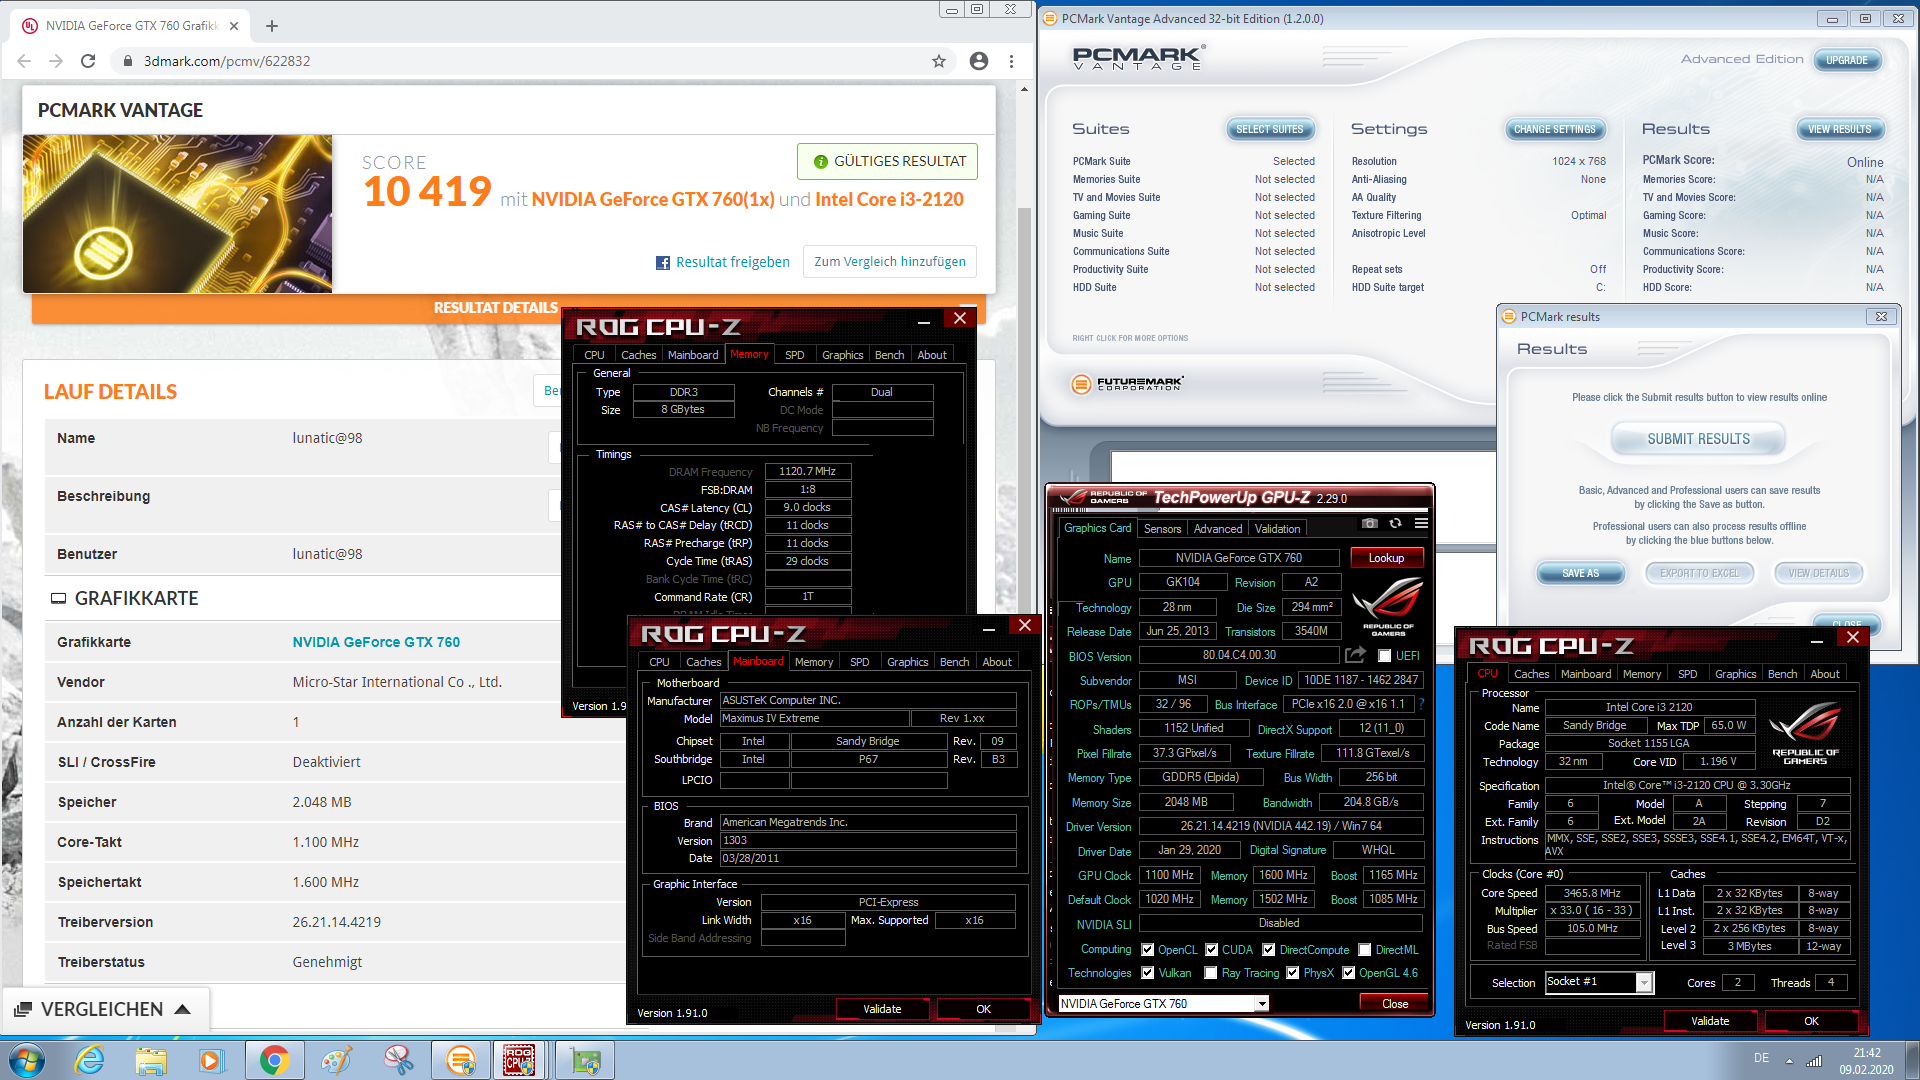Click VIEW RESULTS in PCMark Vantage
The image size is (1920, 1080).
pyautogui.click(x=1839, y=129)
